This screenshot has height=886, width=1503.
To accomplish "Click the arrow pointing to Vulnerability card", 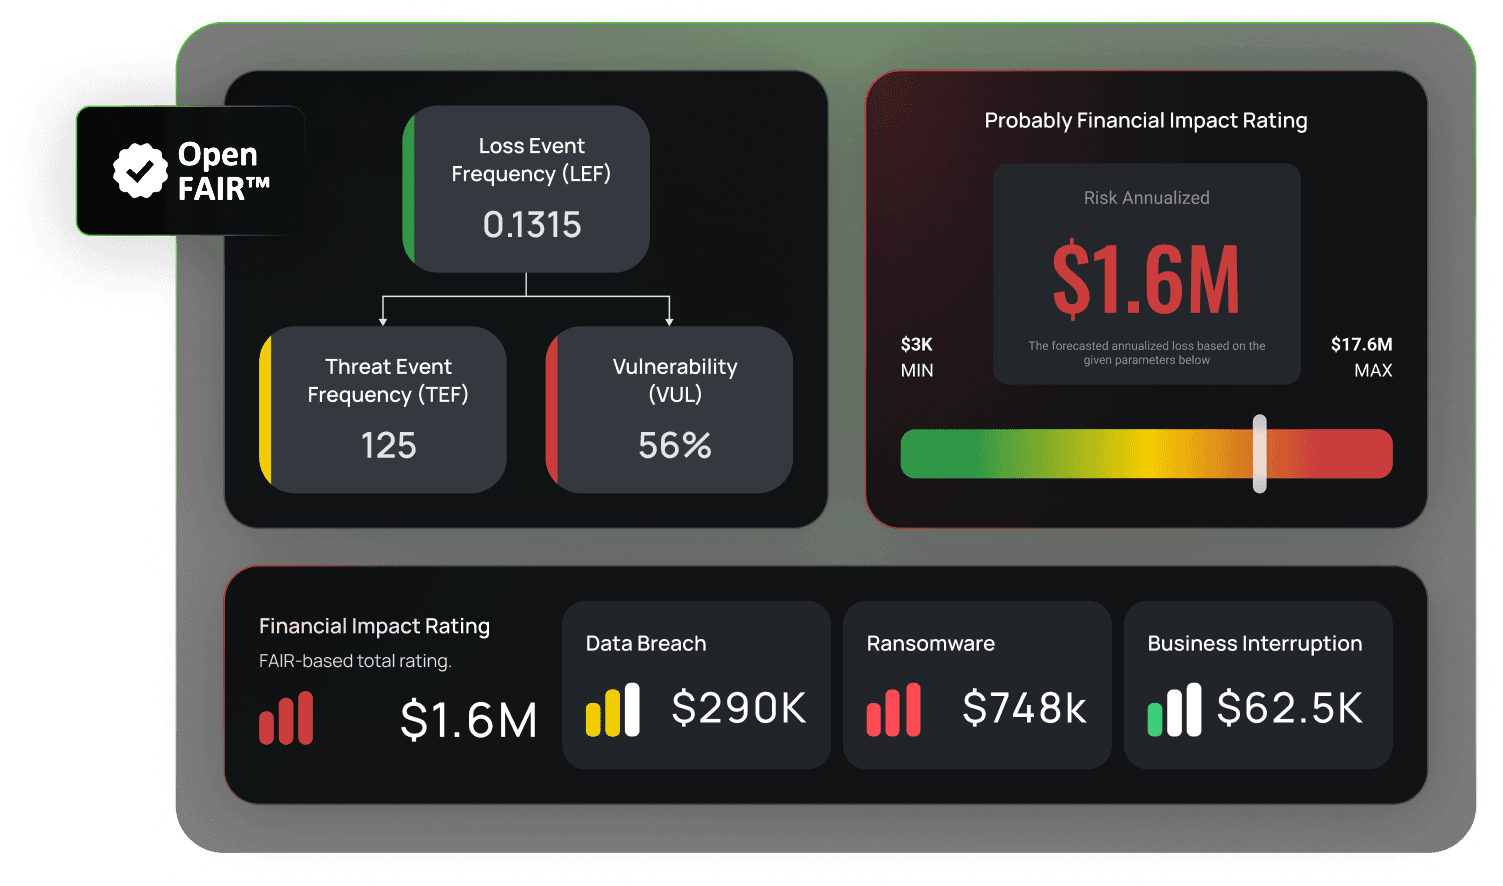I will [x=669, y=318].
